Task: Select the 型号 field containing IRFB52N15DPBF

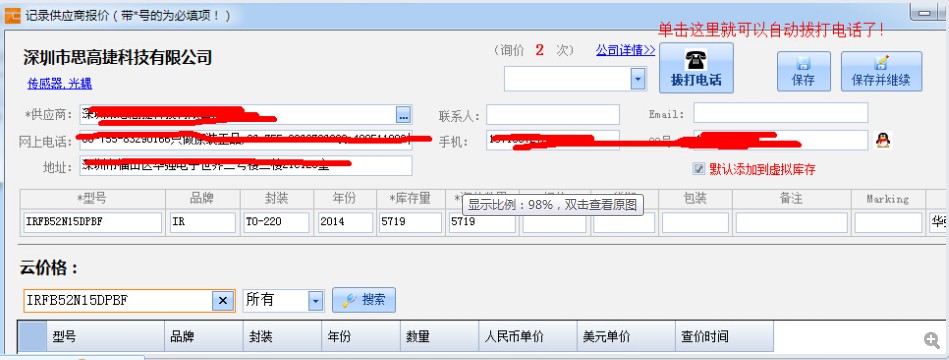Action: [93, 222]
